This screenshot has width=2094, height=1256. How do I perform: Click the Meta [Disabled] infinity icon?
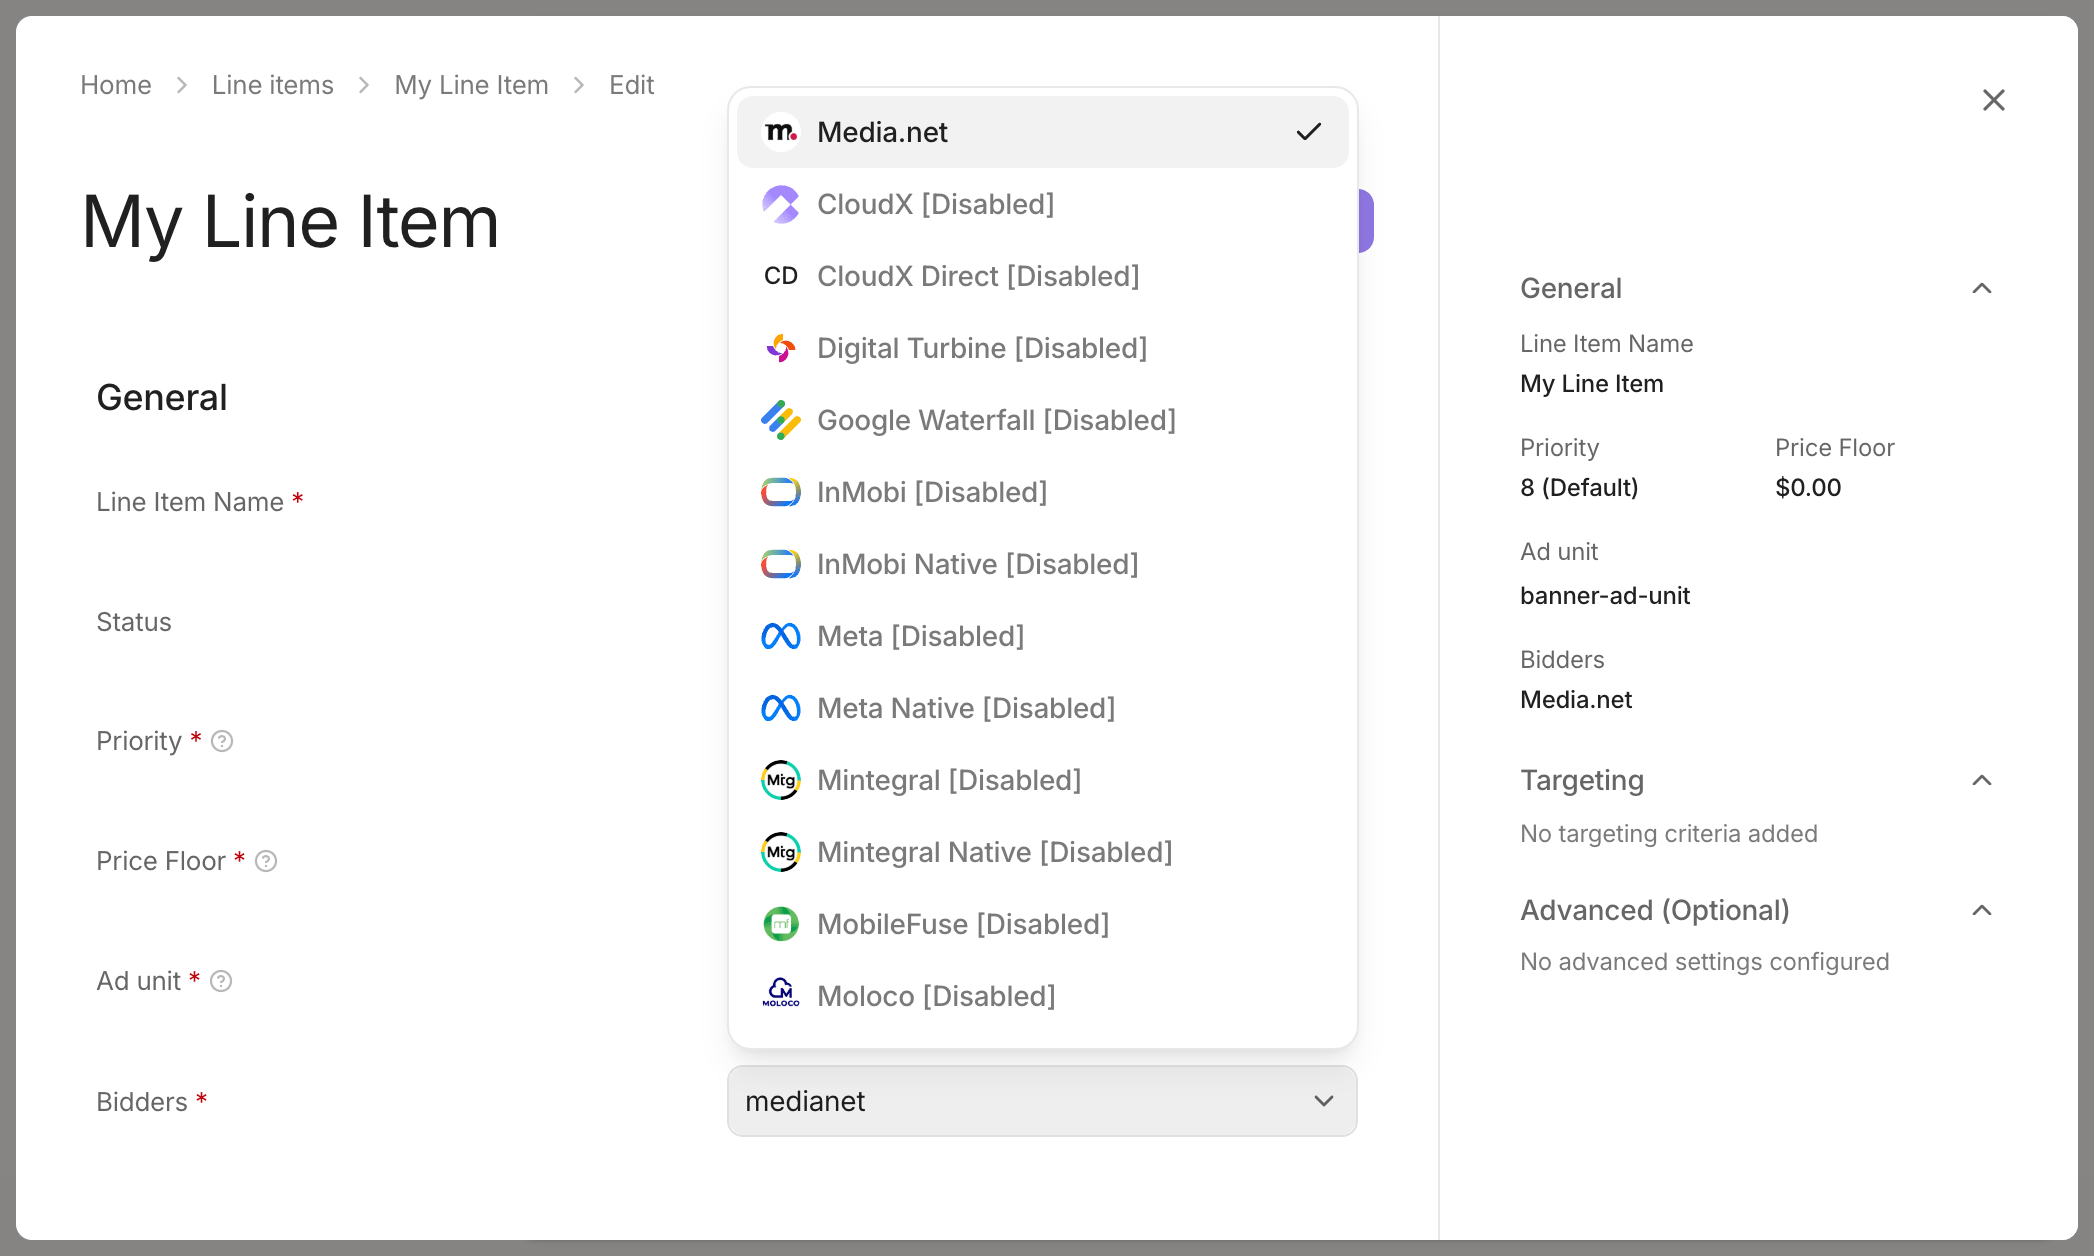[781, 636]
